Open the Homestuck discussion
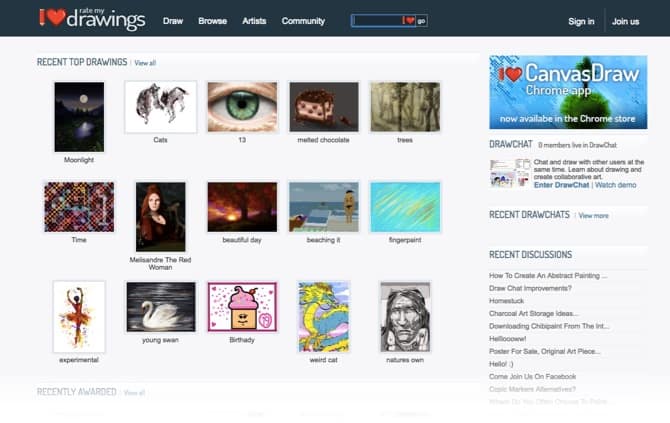 [506, 301]
